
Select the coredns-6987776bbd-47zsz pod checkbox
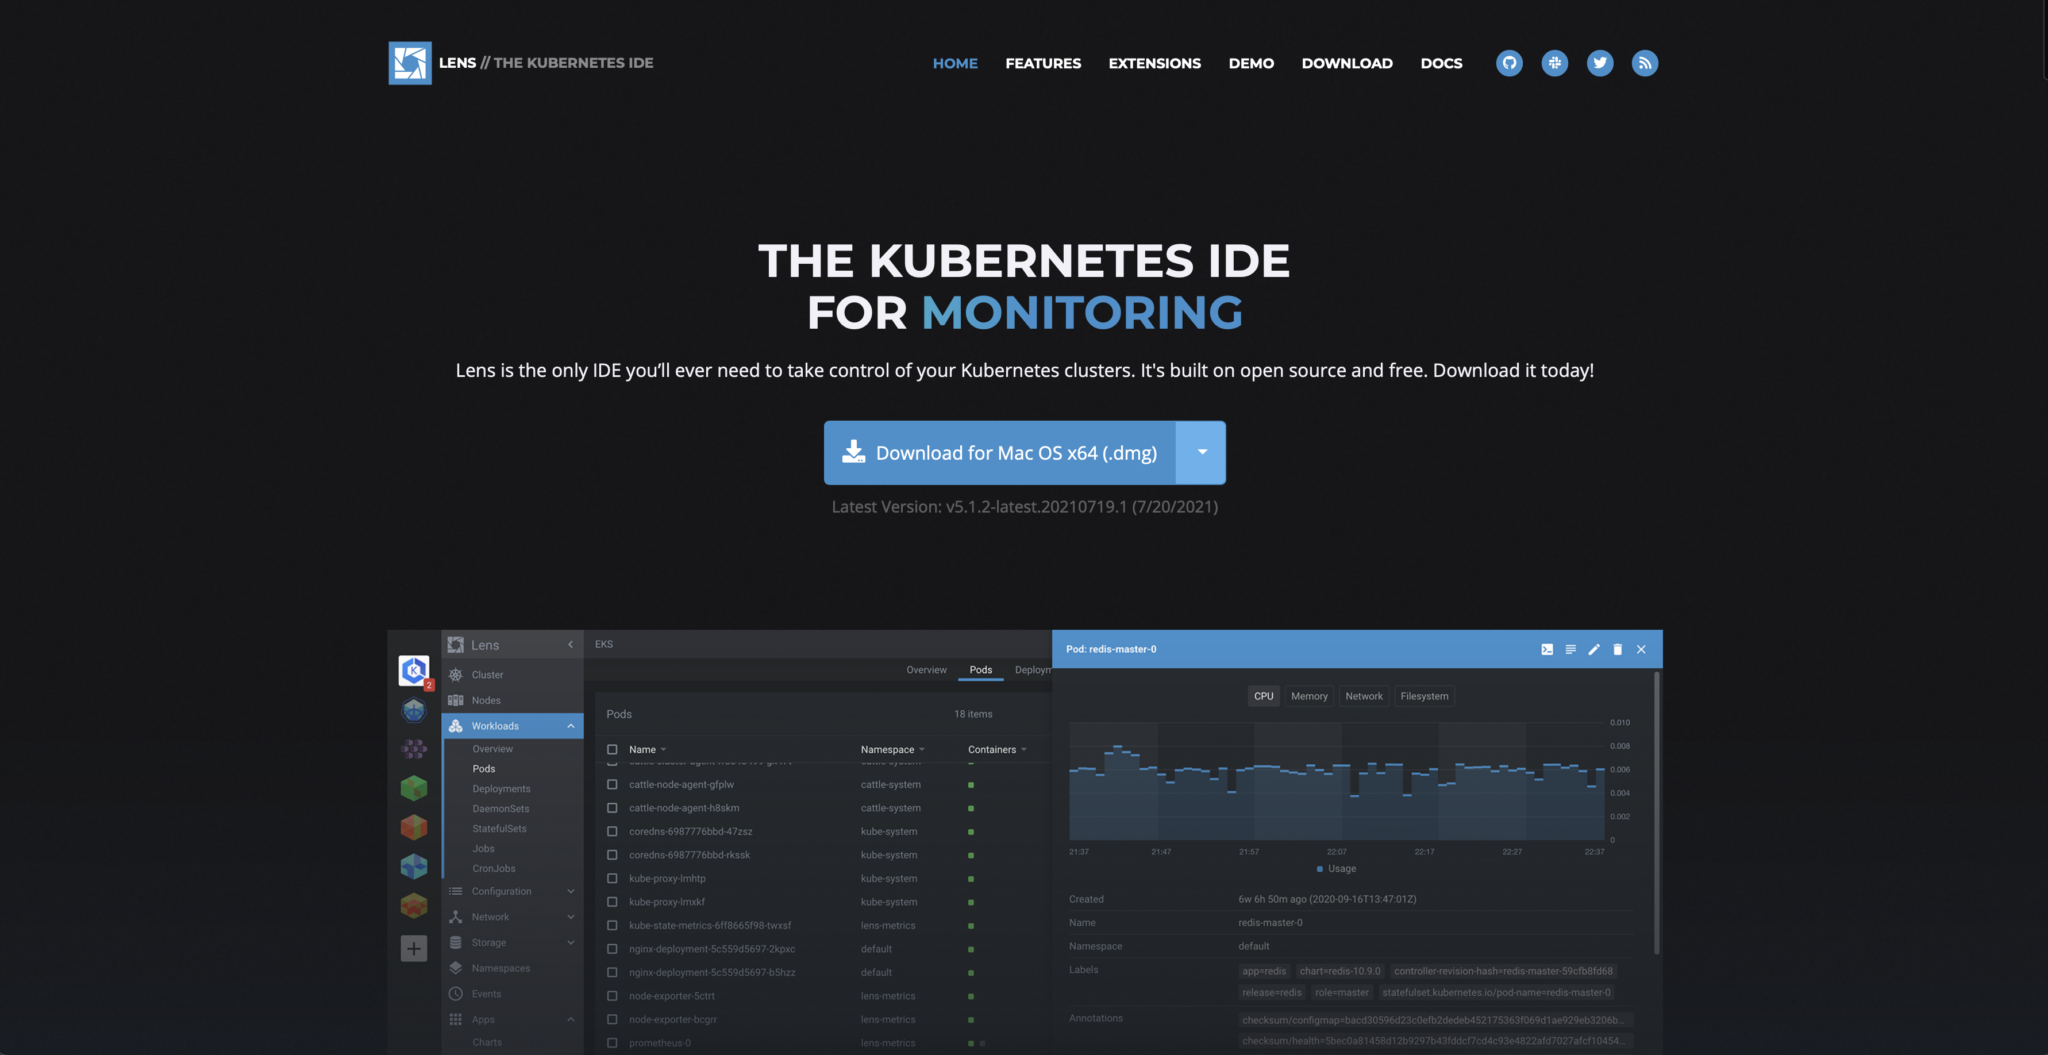tap(611, 830)
